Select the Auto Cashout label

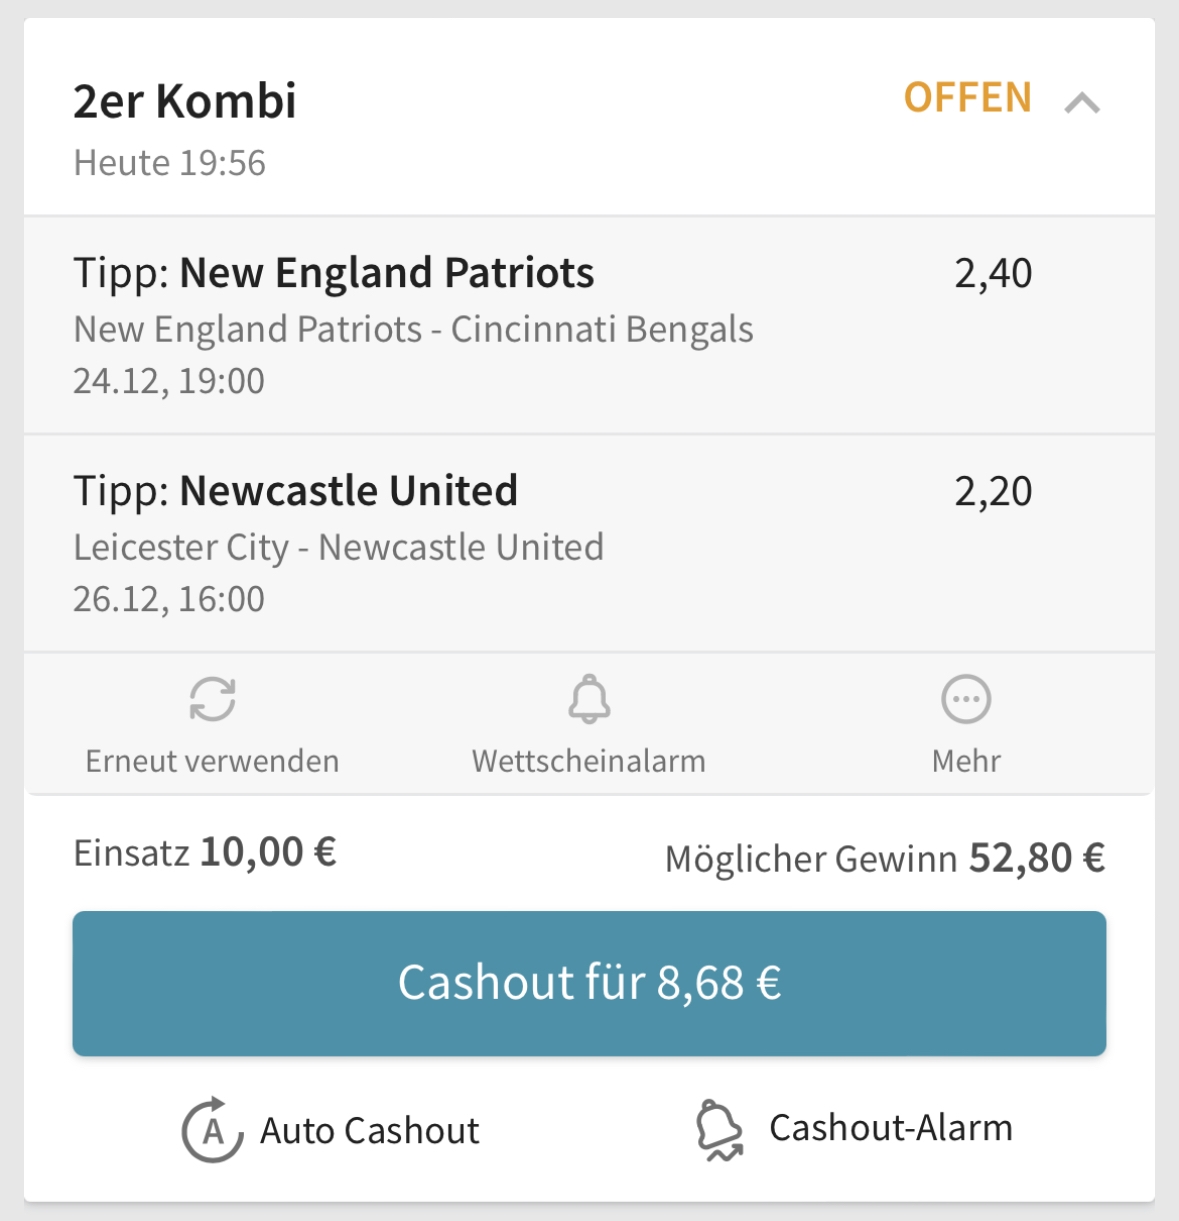click(x=370, y=1131)
